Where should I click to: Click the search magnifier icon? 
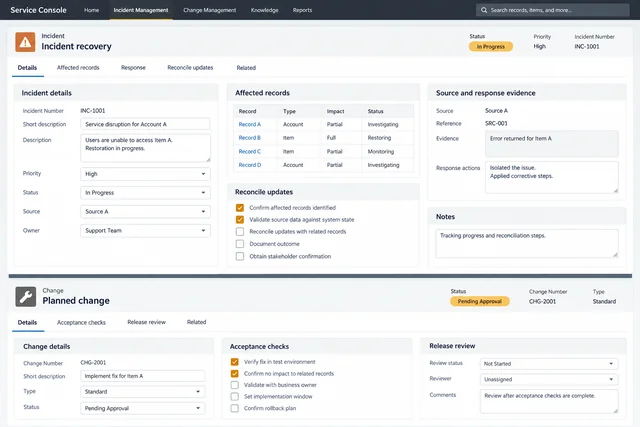(484, 10)
